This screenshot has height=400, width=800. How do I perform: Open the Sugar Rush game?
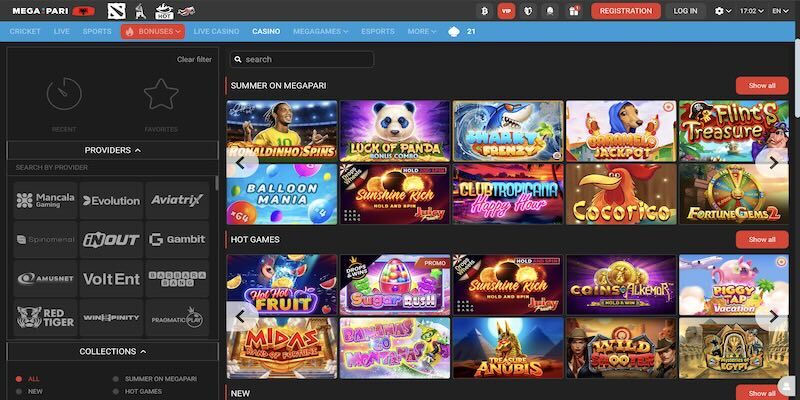395,285
